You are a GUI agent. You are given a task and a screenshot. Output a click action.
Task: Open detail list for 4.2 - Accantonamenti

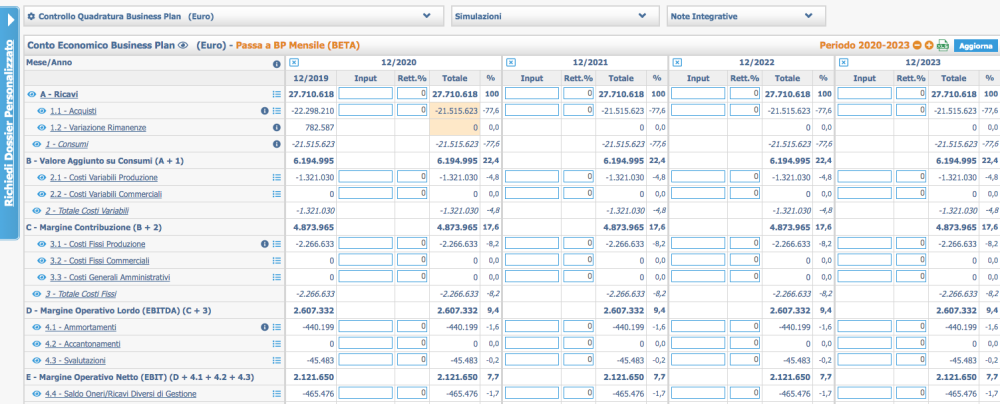pos(277,343)
